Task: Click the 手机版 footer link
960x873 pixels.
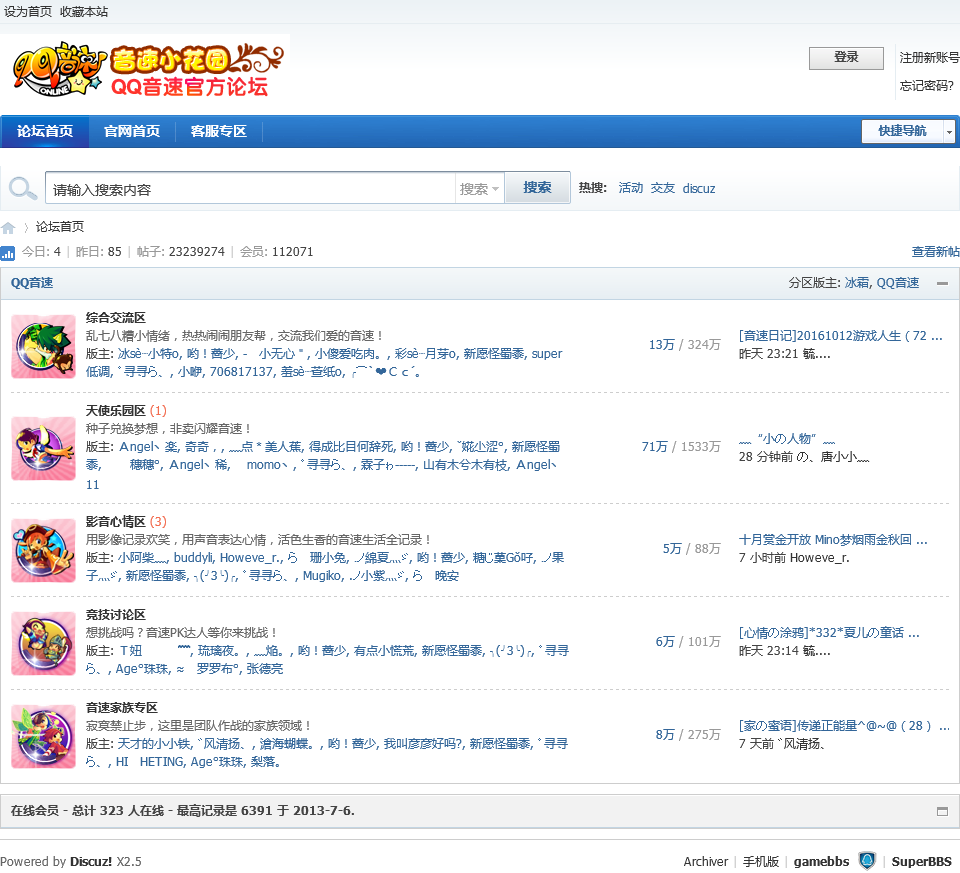Action: 760,861
